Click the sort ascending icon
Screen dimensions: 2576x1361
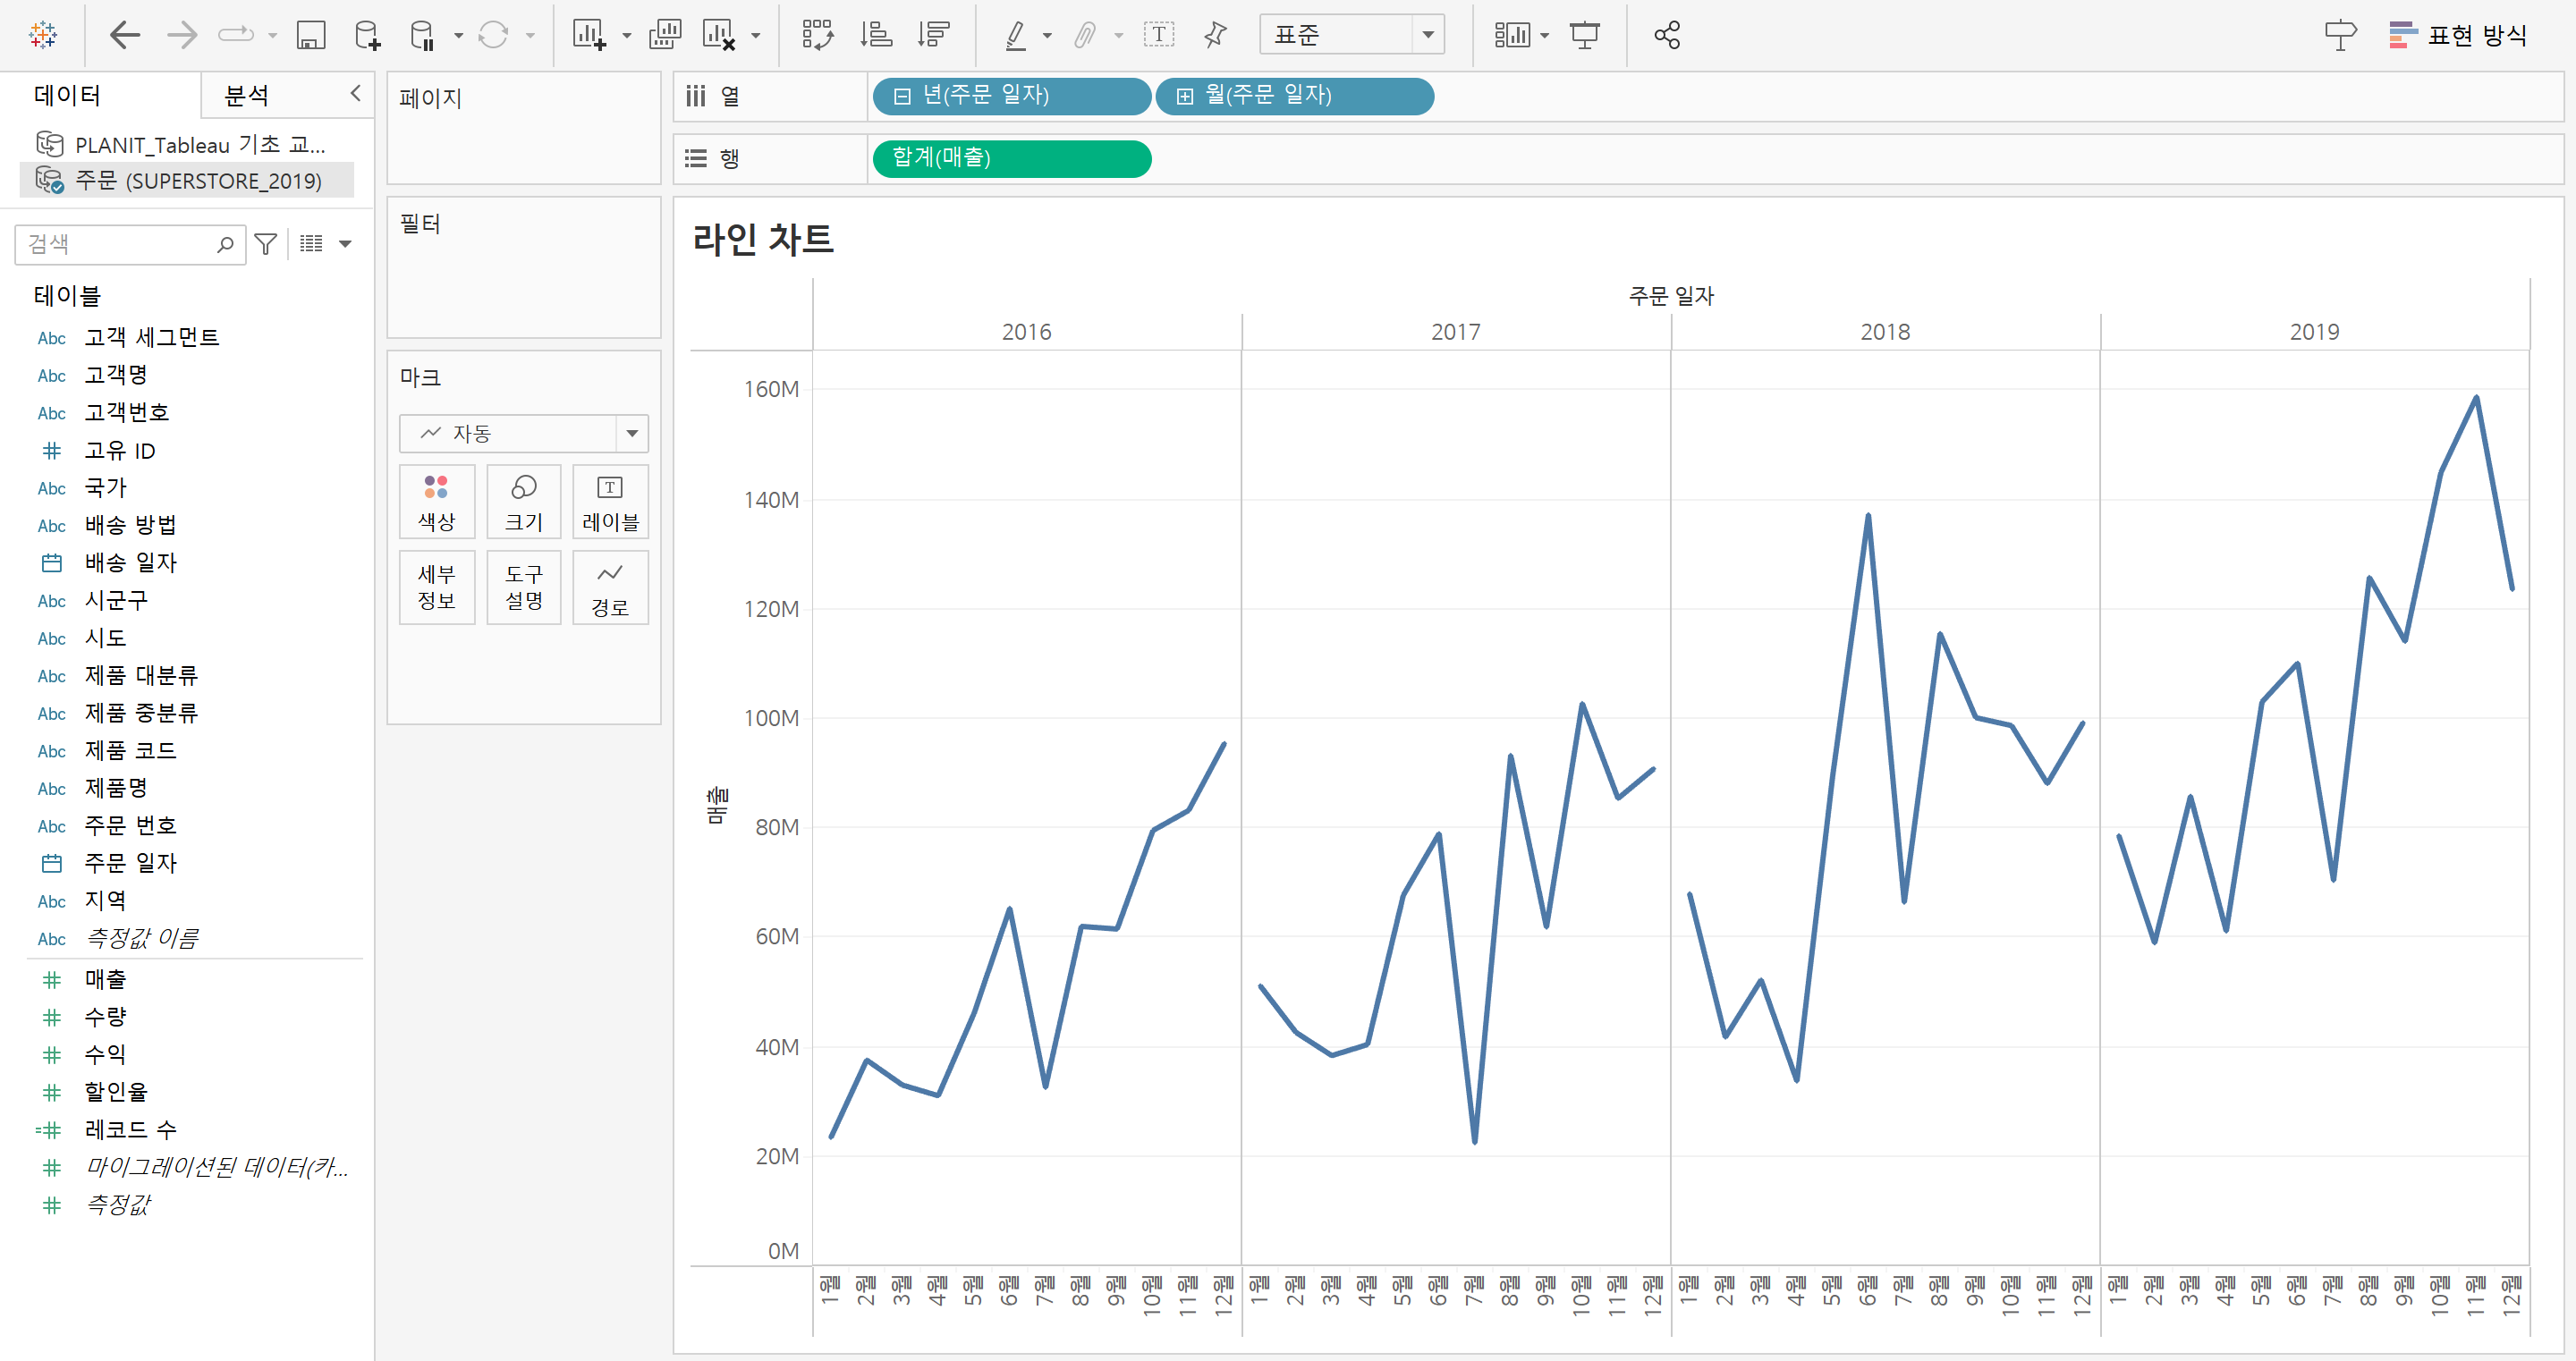[x=876, y=35]
